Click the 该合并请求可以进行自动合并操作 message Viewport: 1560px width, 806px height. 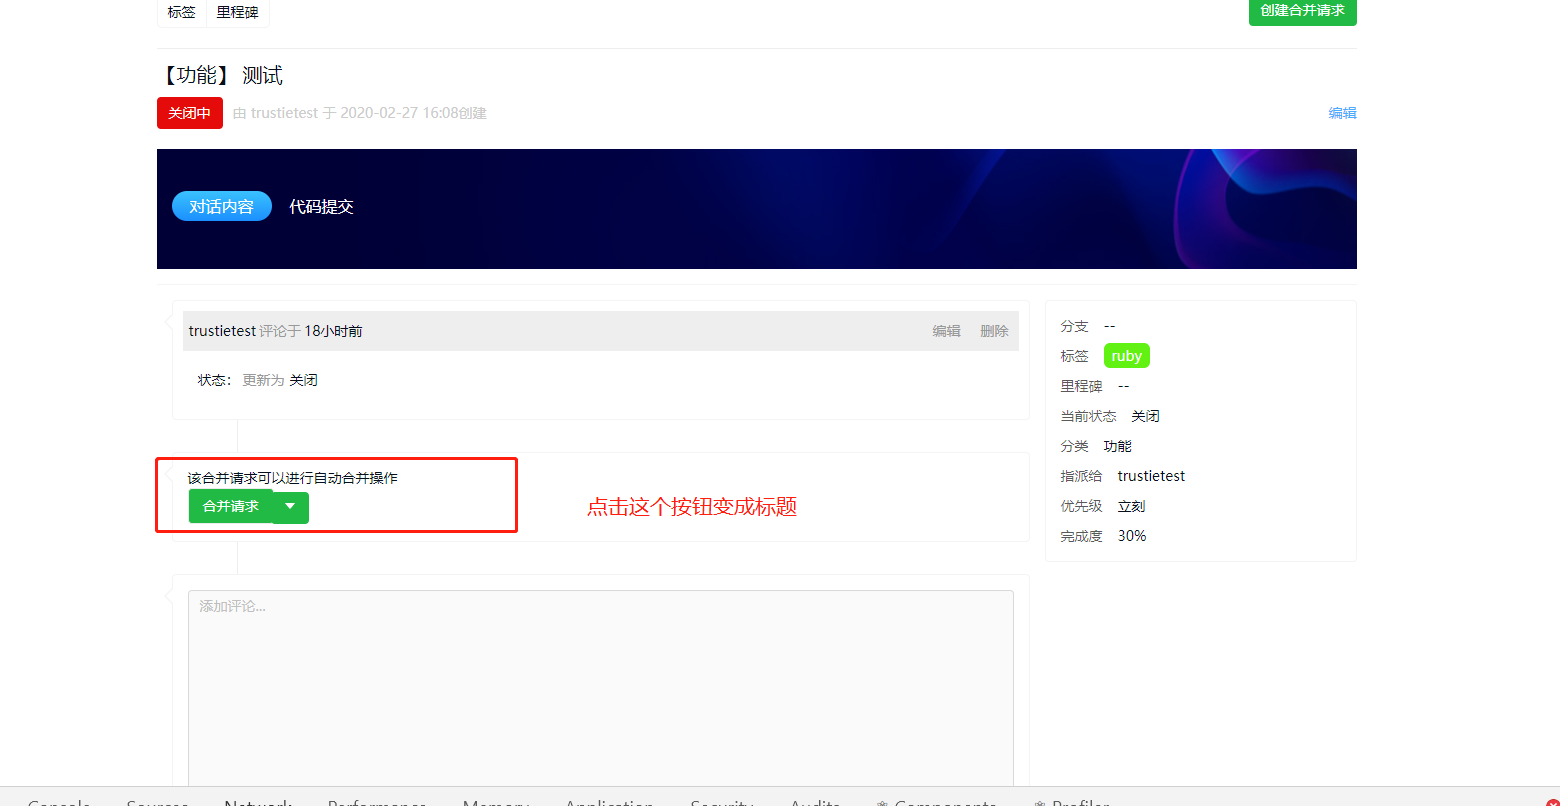292,478
